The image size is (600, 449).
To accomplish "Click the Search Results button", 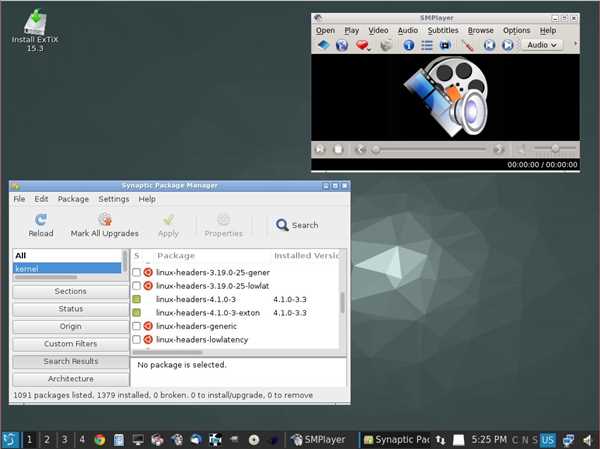I will pyautogui.click(x=70, y=361).
